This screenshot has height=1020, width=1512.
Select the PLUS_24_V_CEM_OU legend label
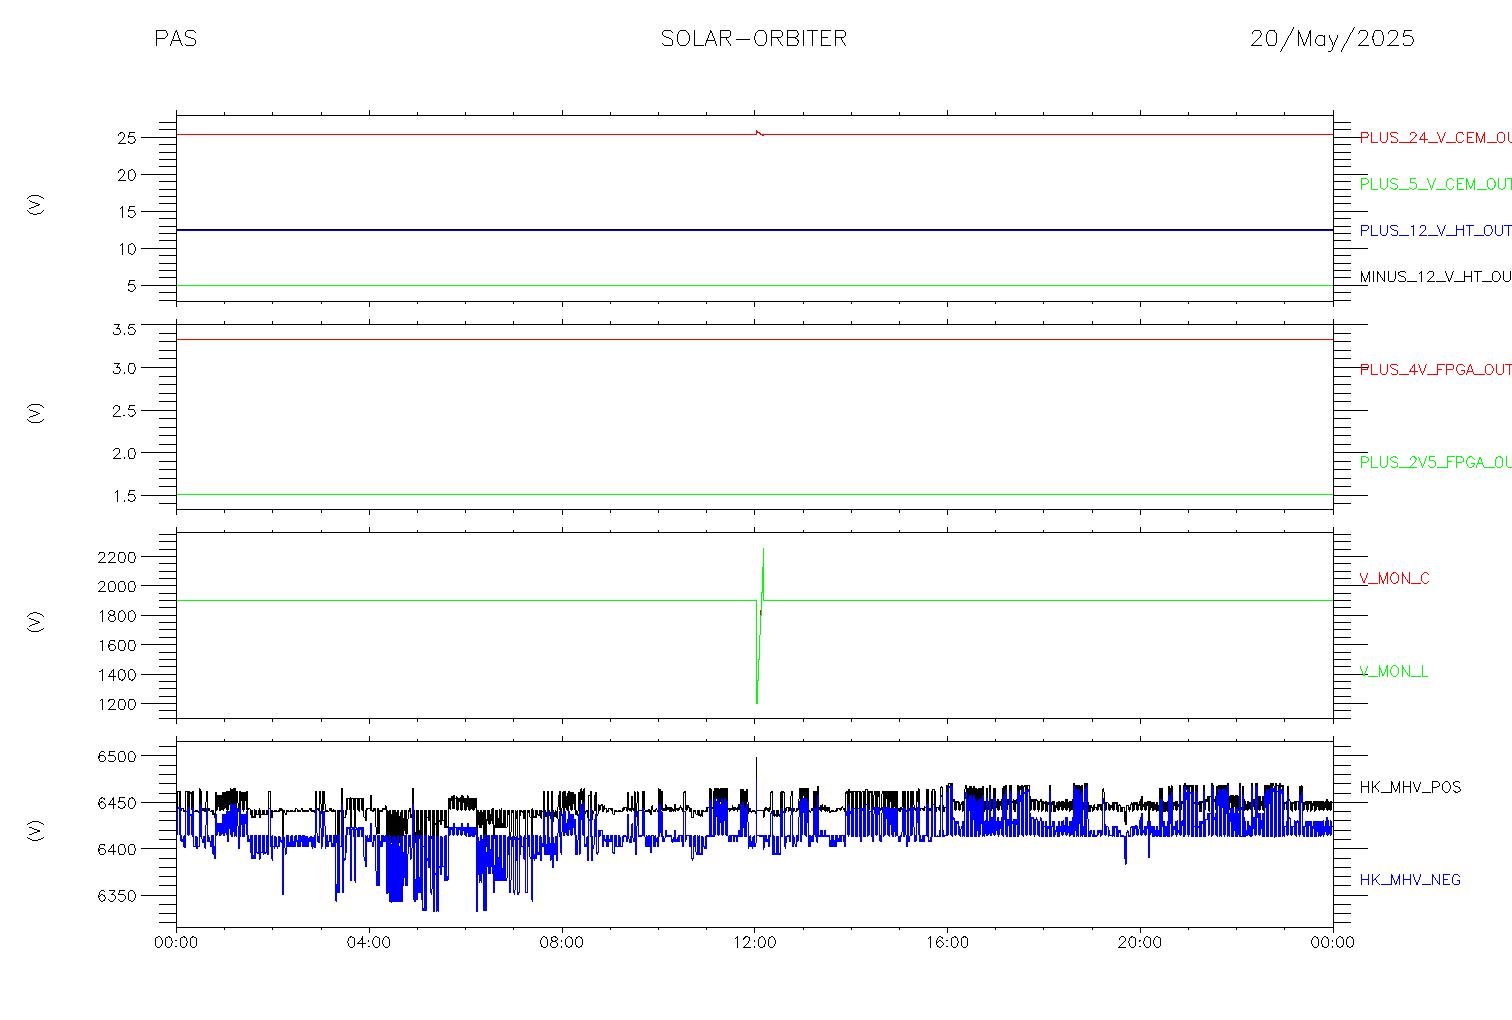1435,138
